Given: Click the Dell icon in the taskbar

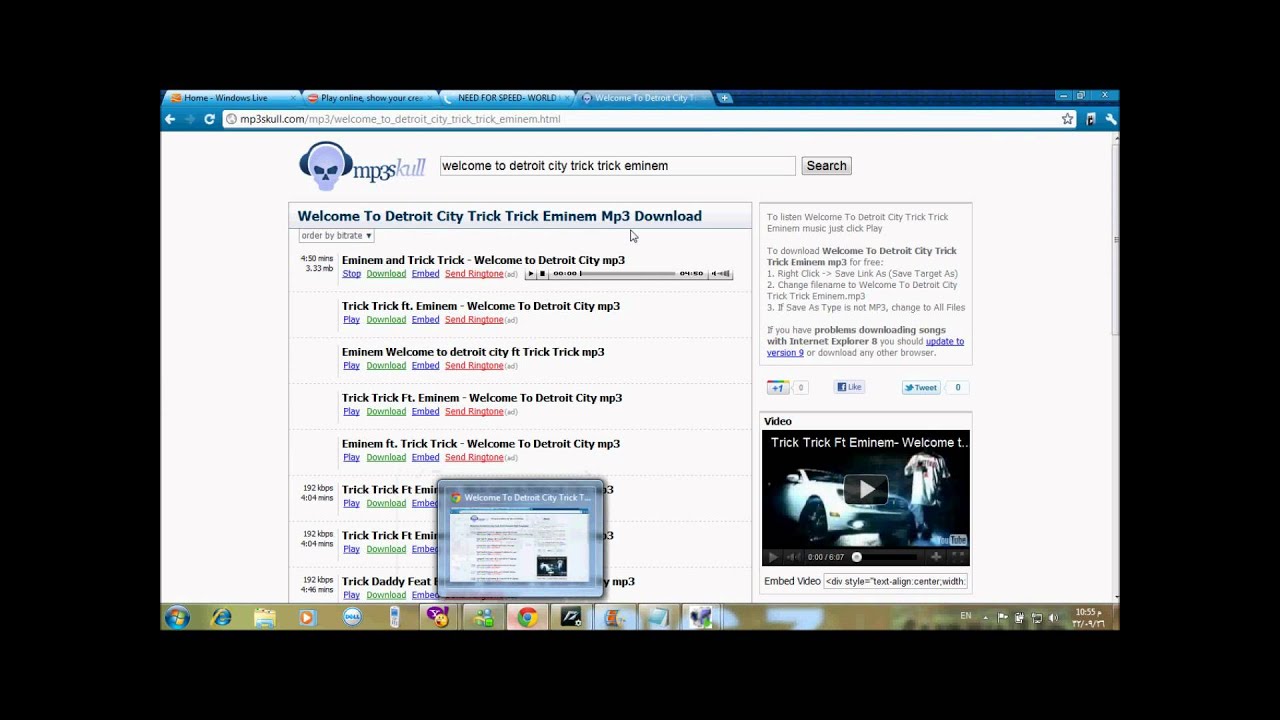Looking at the screenshot, I should pos(351,617).
